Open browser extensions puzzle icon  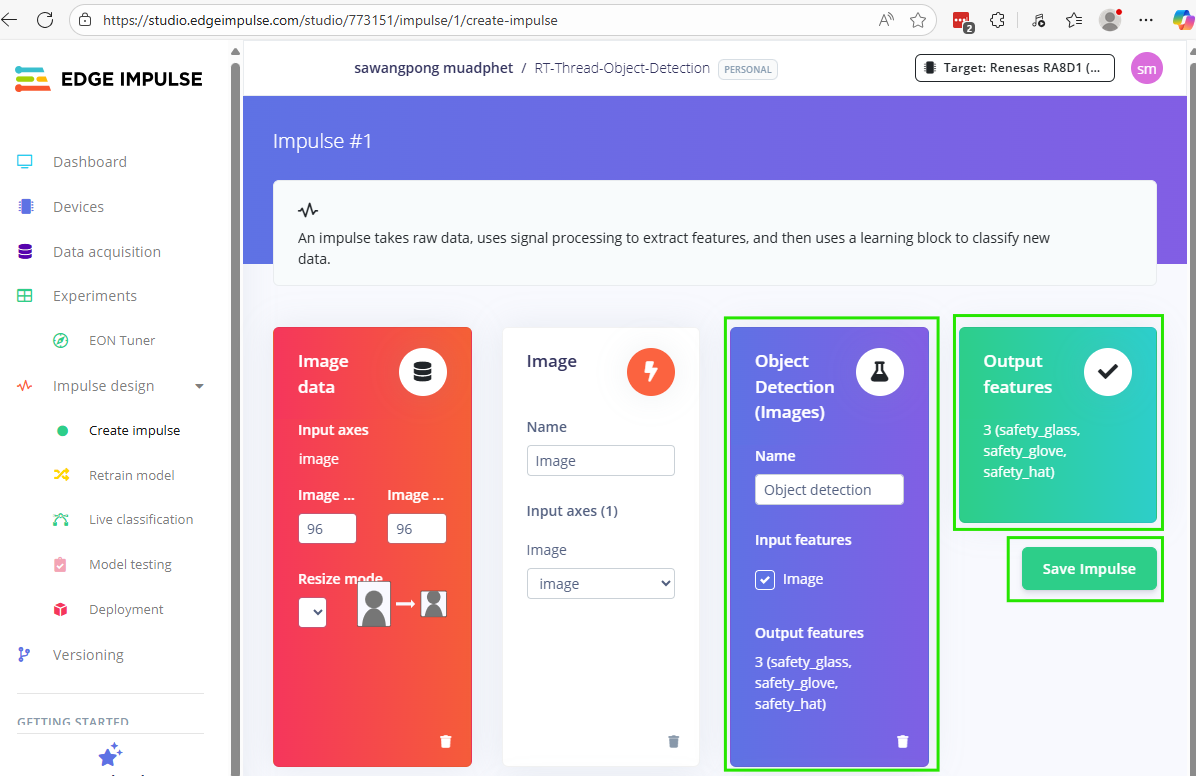pyautogui.click(x=997, y=20)
